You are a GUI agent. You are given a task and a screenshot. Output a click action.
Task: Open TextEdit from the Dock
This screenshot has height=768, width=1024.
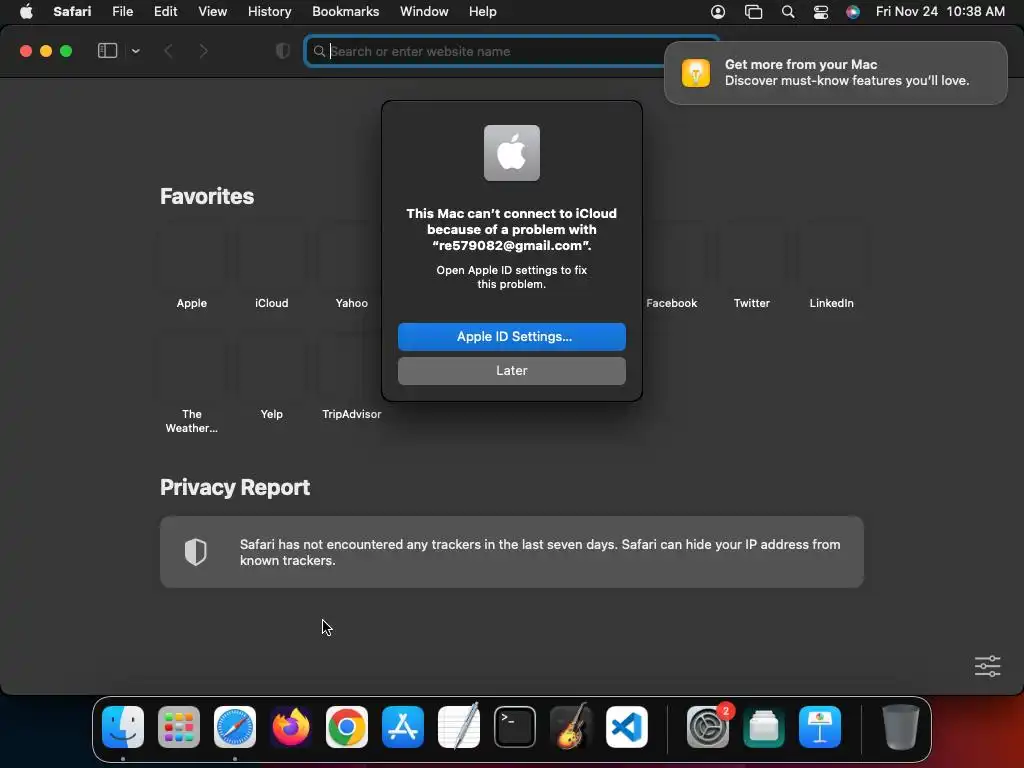click(x=459, y=727)
